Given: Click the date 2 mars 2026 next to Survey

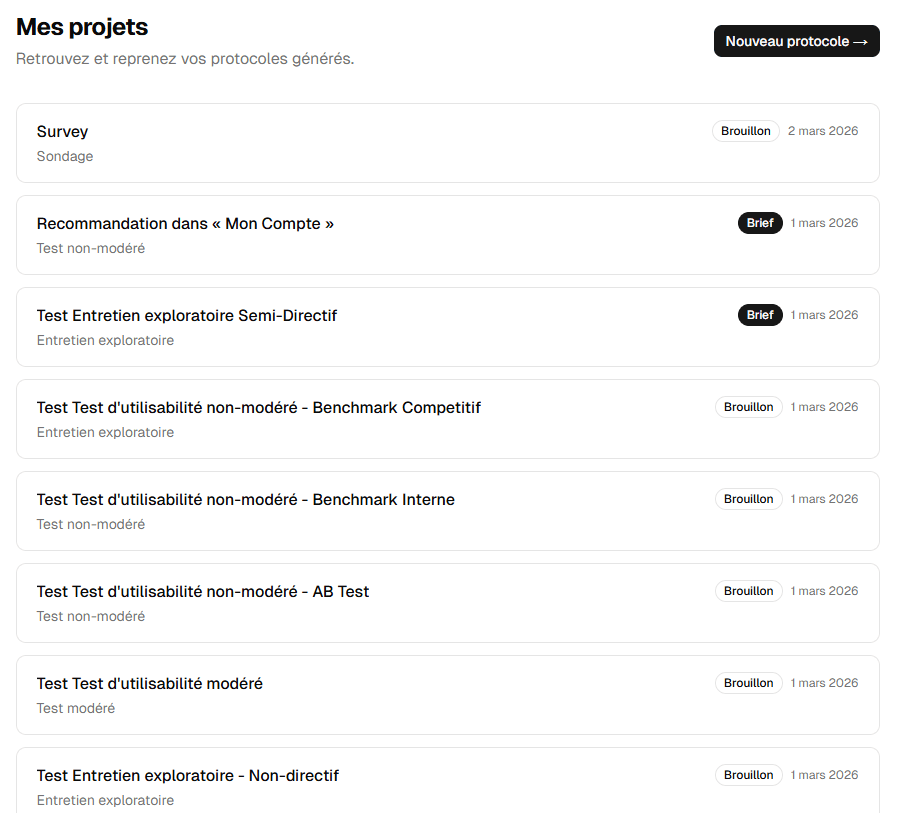Looking at the screenshot, I should click(822, 130).
